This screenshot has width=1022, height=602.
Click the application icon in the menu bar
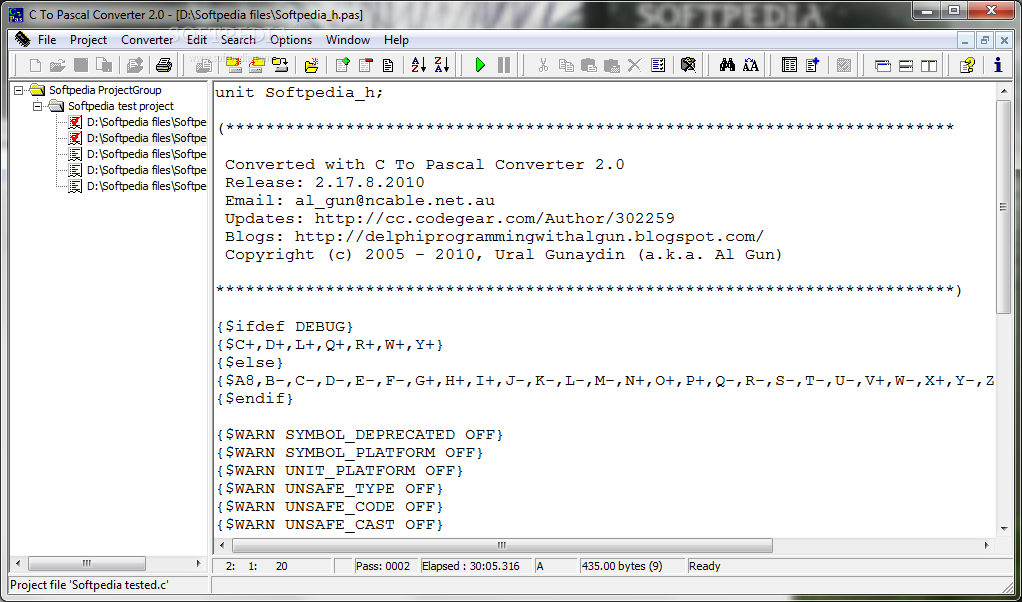pos(22,40)
